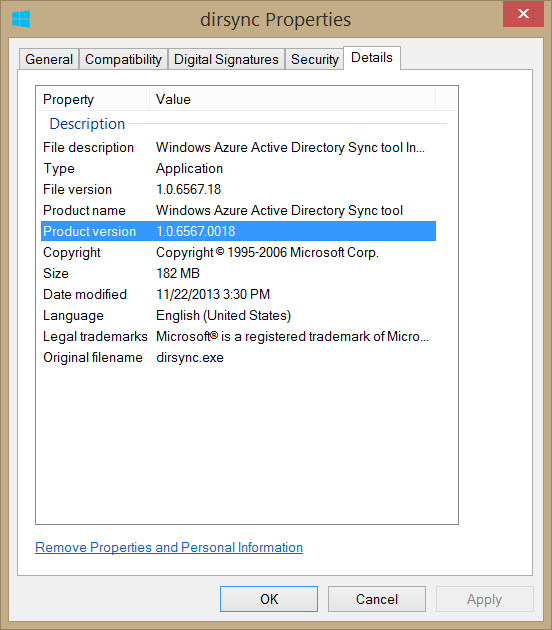
Task: Close the dirsync Properties dialog
Action: [523, 14]
